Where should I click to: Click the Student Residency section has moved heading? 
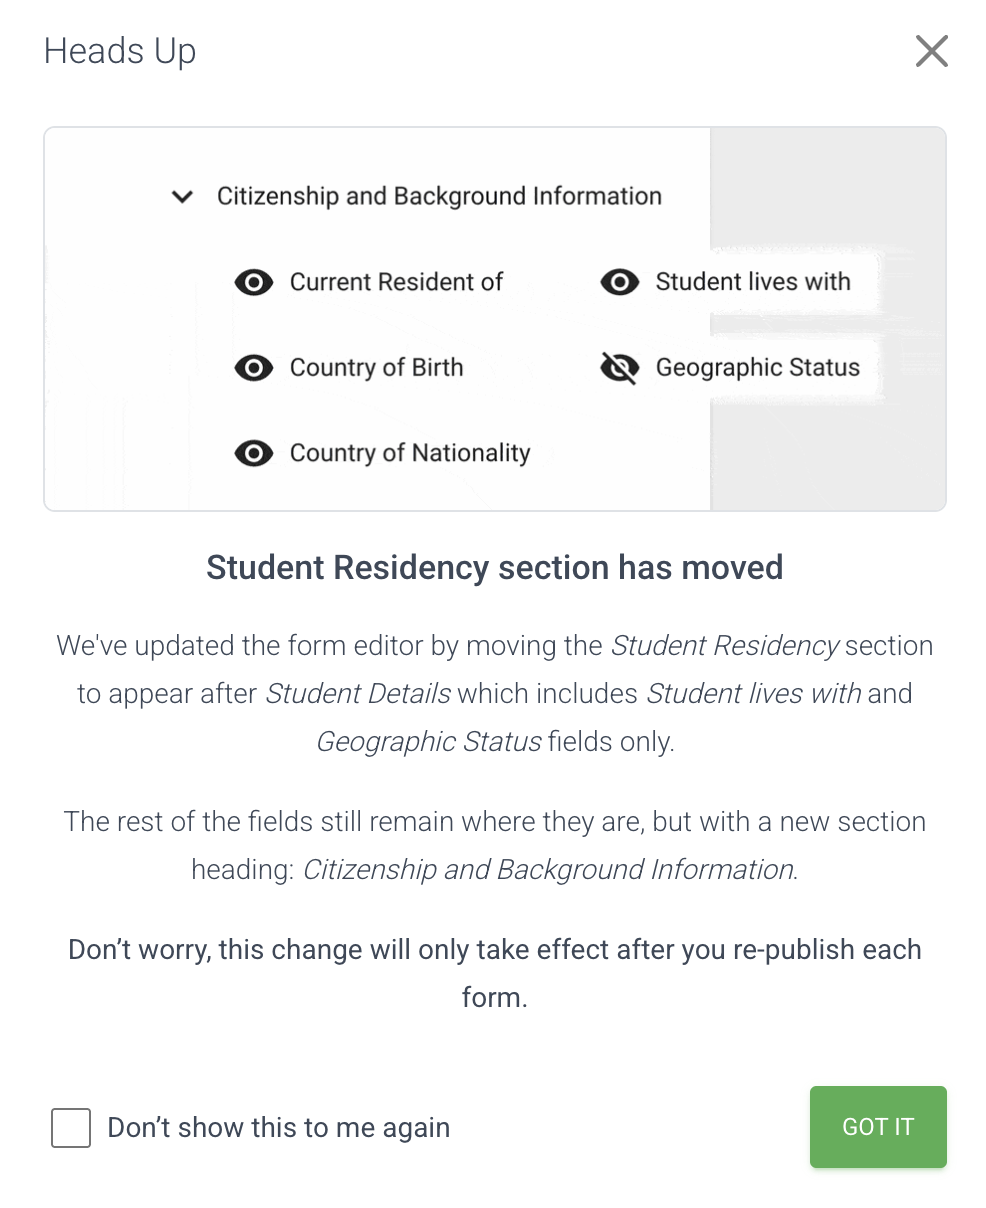494,568
